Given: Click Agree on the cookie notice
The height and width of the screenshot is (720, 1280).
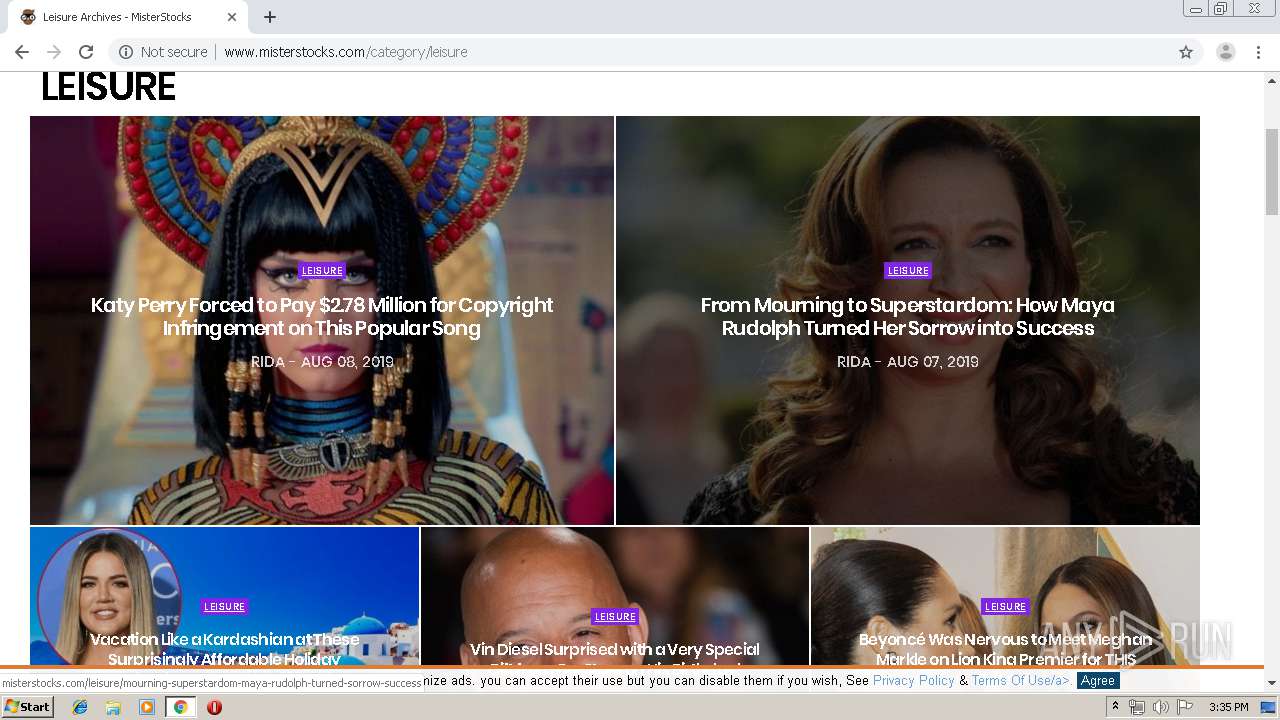Looking at the screenshot, I should coord(1097,681).
